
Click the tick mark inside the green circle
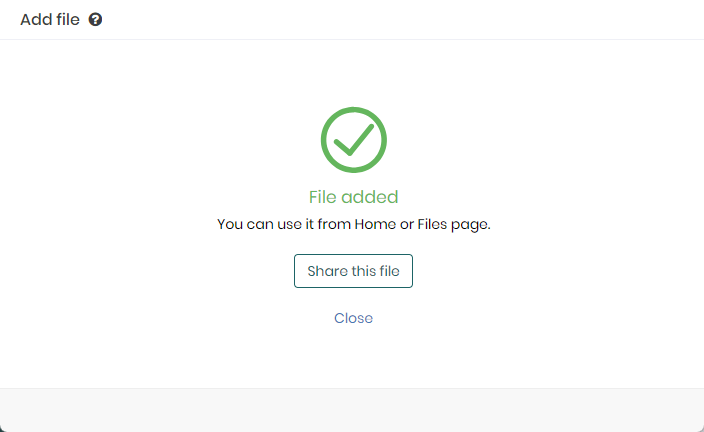click(354, 140)
